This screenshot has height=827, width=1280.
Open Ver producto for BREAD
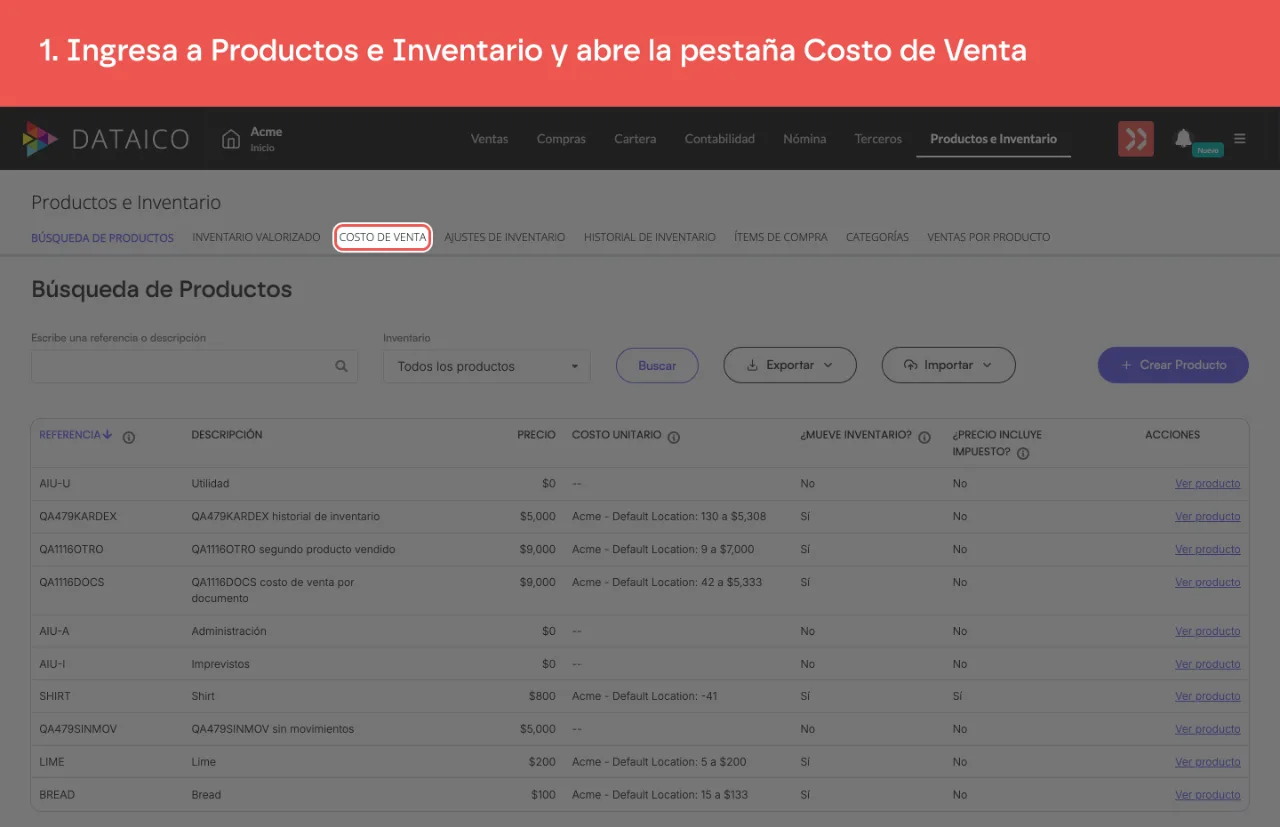1207,795
